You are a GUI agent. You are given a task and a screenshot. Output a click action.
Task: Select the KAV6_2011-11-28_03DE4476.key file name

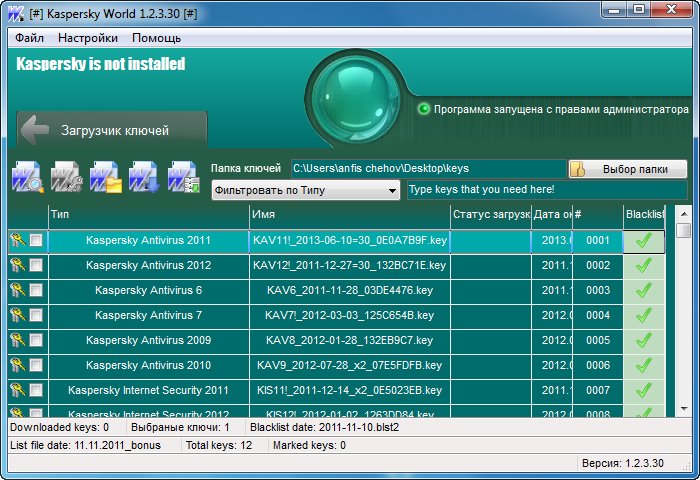coord(350,290)
